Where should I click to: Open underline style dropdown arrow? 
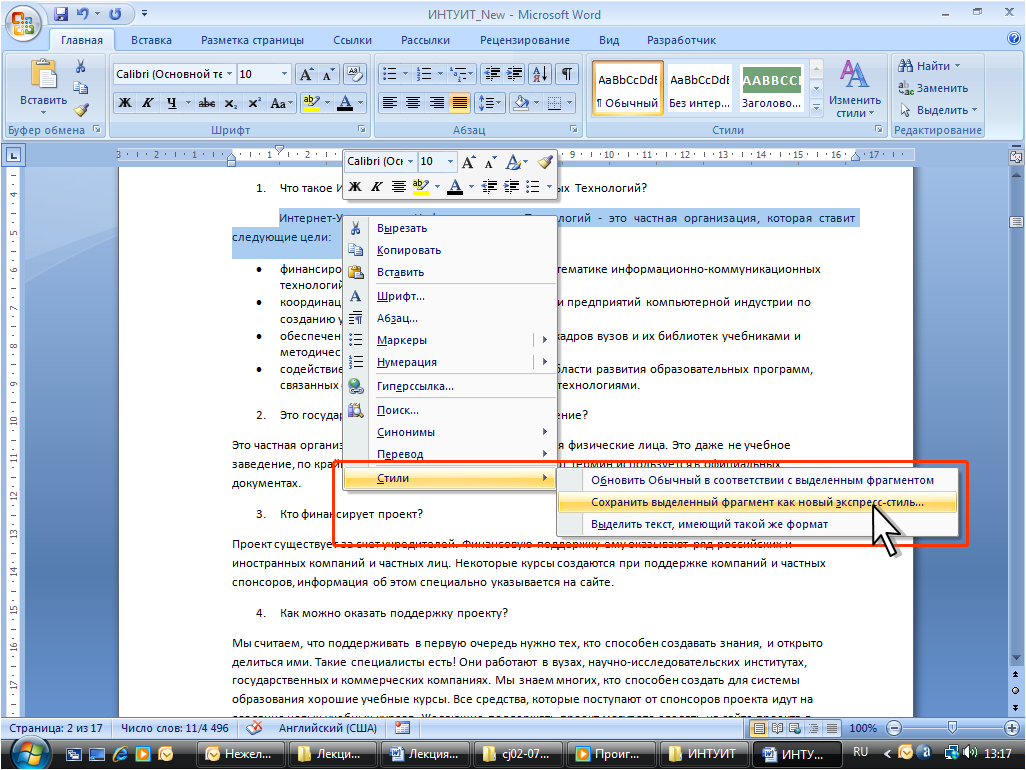(188, 103)
